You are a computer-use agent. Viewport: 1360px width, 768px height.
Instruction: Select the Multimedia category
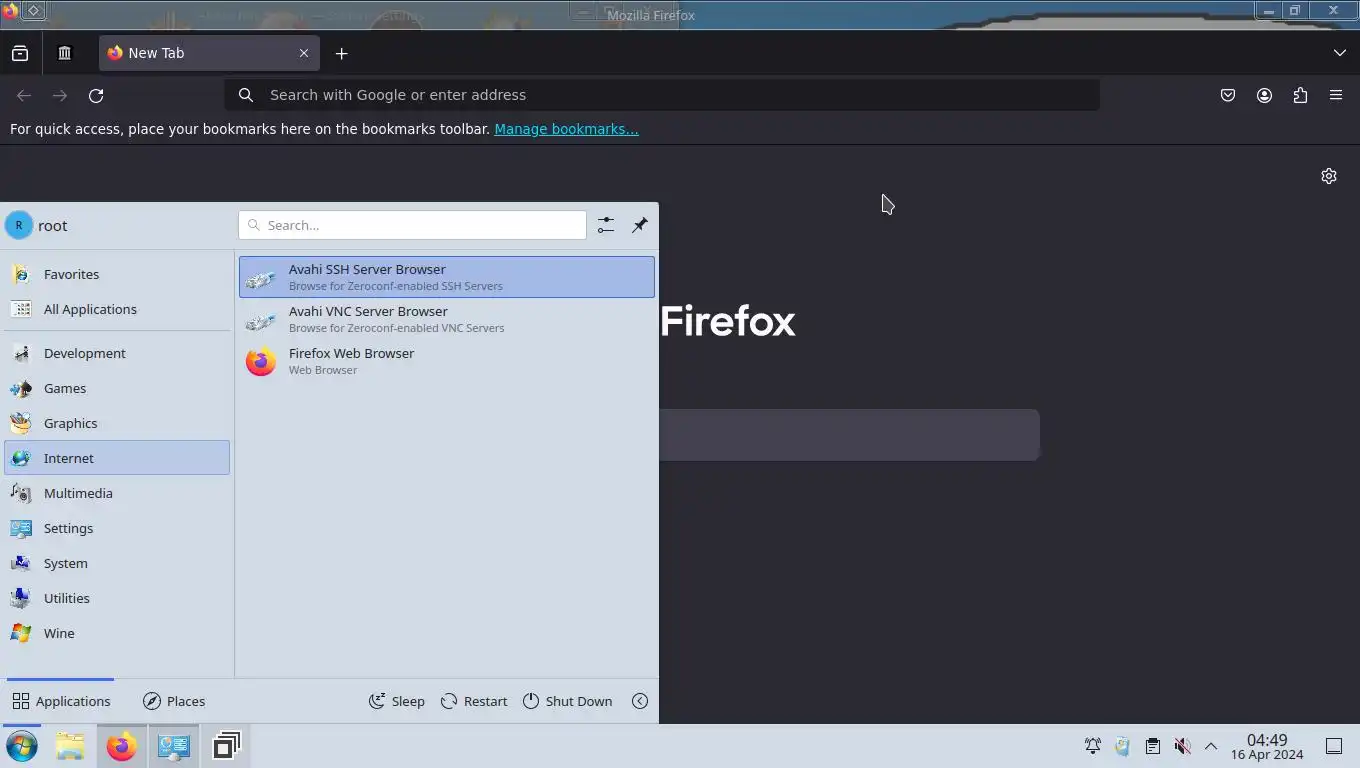pos(117,493)
